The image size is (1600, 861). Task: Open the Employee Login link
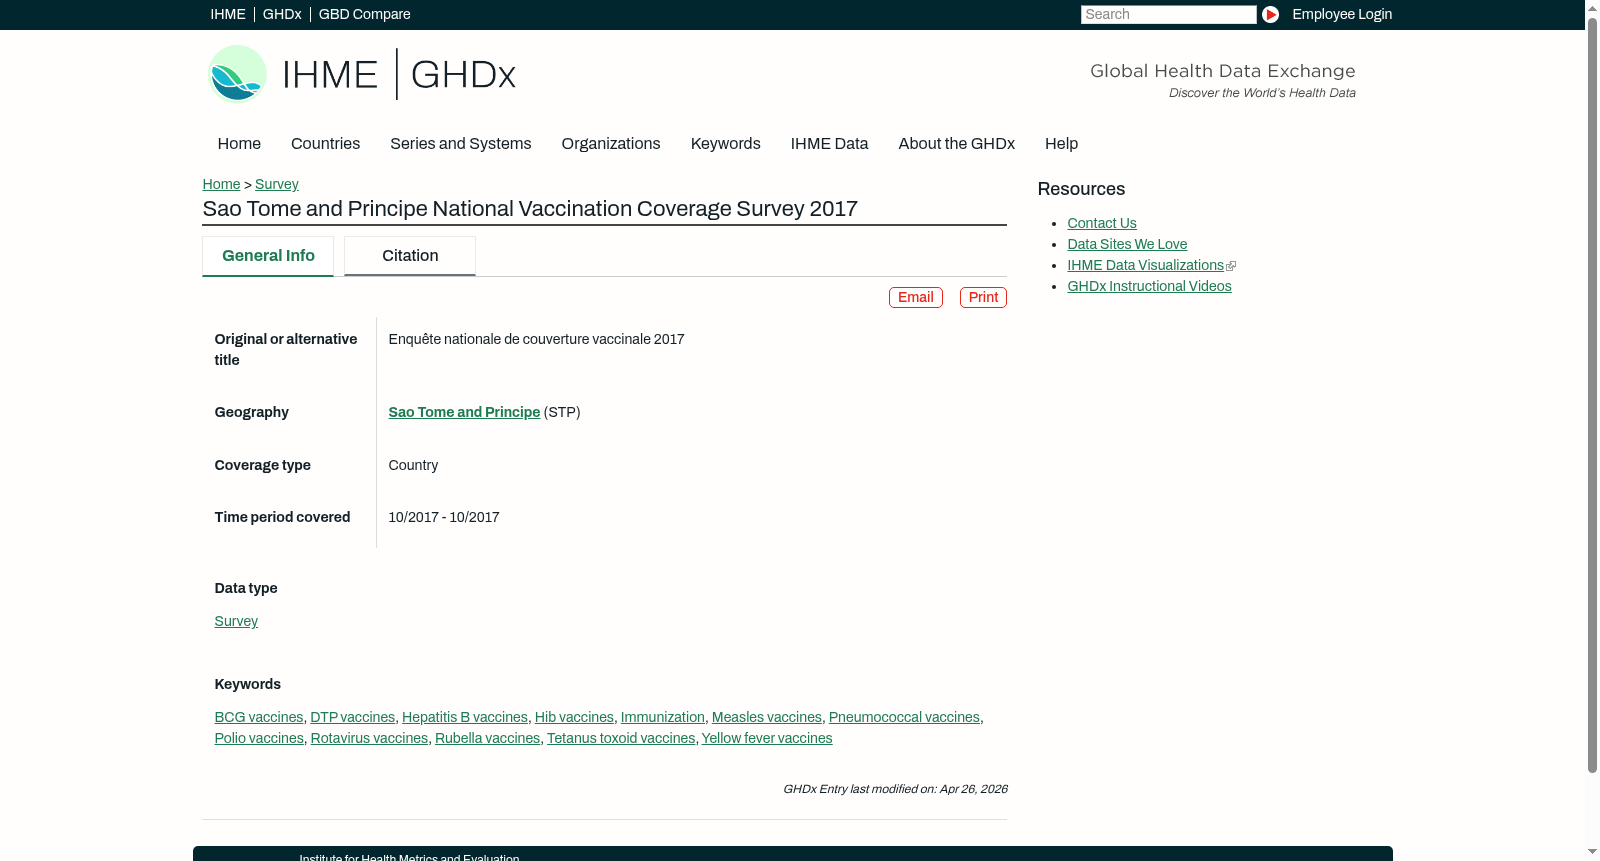[x=1342, y=14]
